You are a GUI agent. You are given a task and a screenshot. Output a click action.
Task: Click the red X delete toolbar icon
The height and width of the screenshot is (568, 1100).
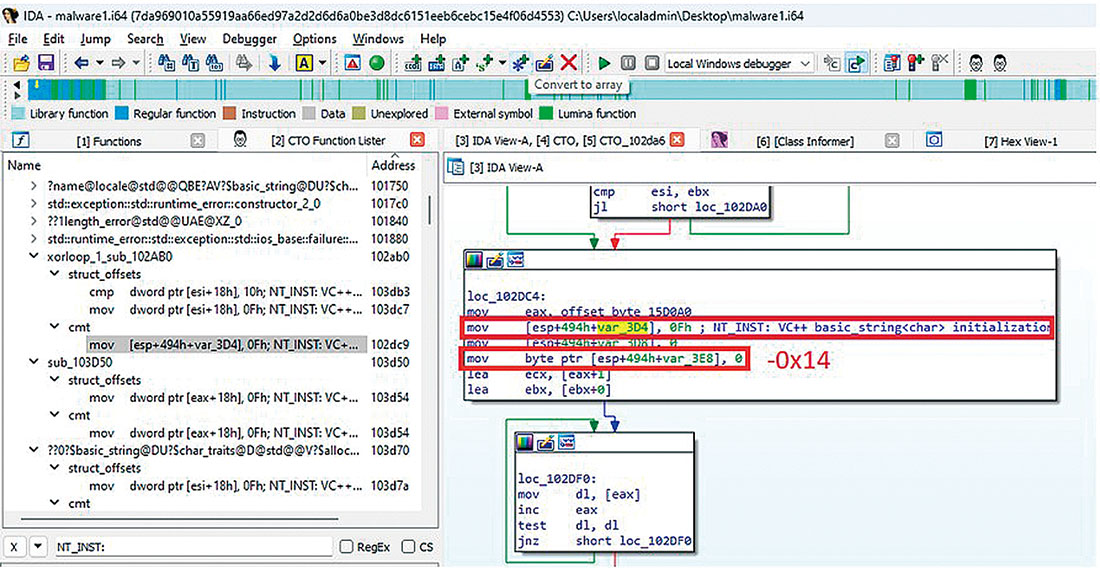tap(569, 63)
